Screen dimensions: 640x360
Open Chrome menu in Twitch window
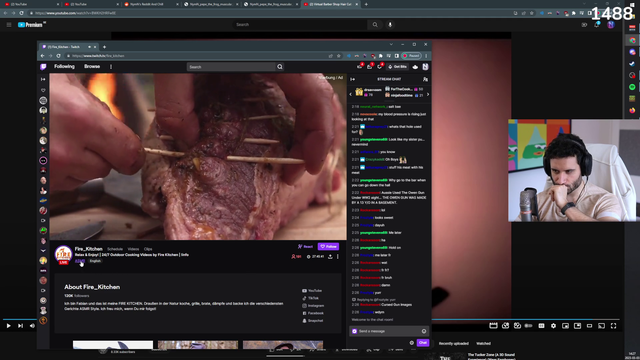click(426, 56)
